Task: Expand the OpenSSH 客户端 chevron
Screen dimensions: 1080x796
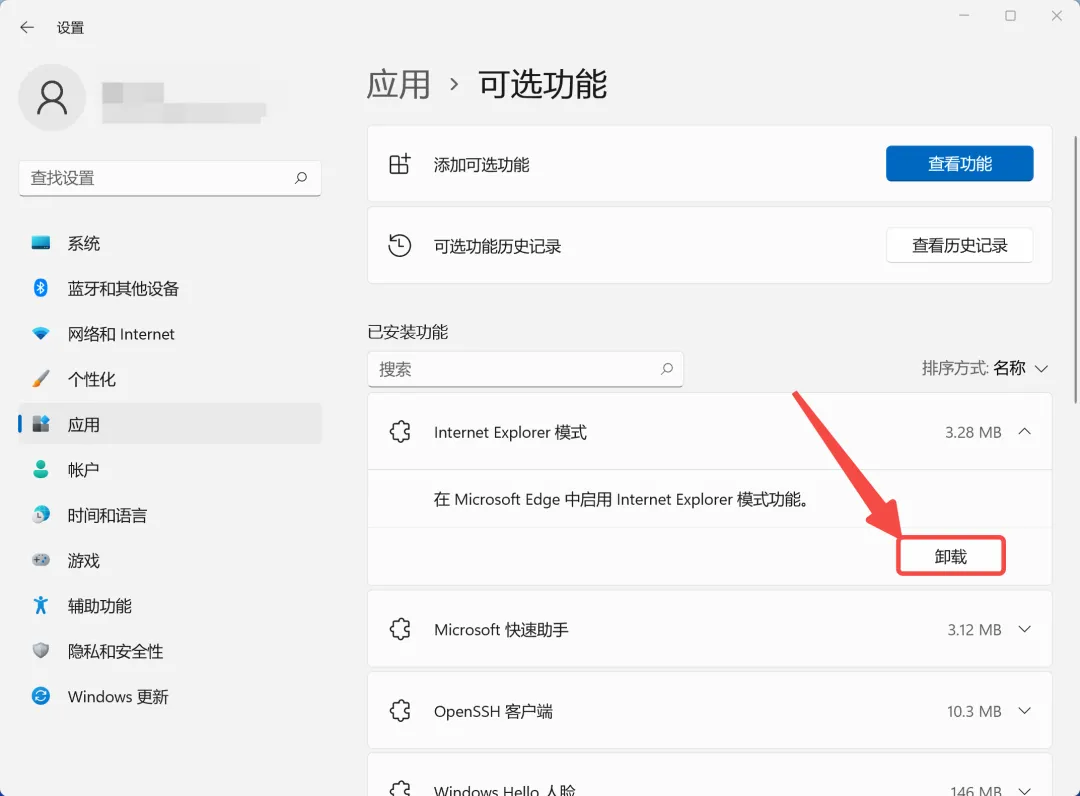Action: pyautogui.click(x=1025, y=711)
